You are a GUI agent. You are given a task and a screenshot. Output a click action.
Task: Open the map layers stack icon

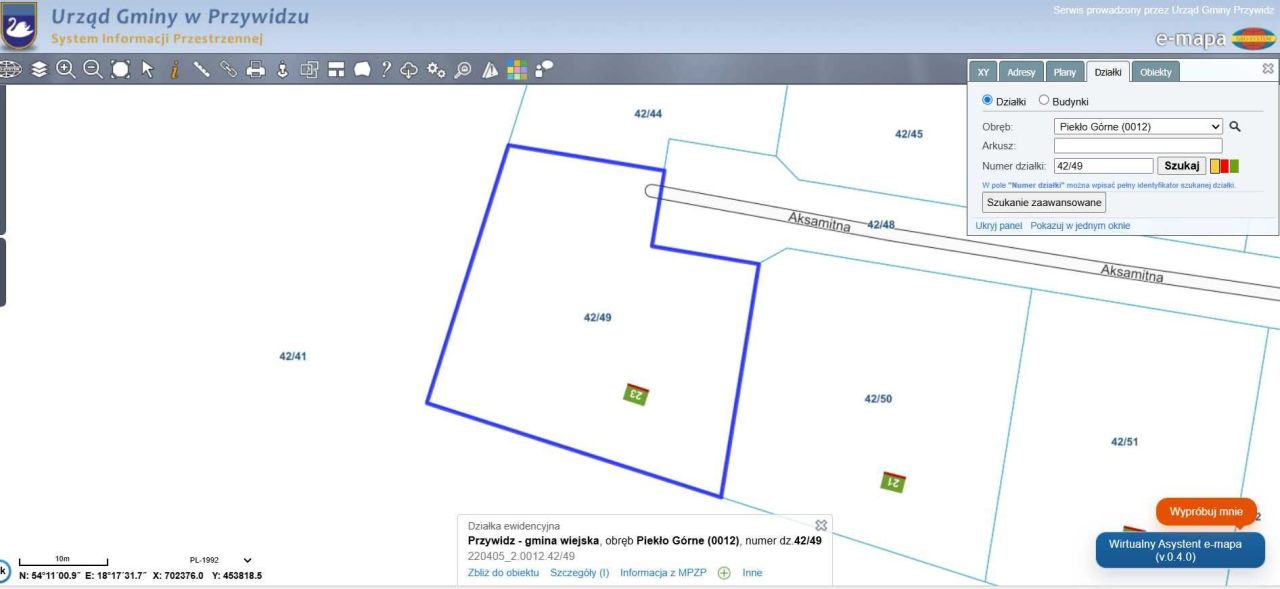(x=39, y=69)
